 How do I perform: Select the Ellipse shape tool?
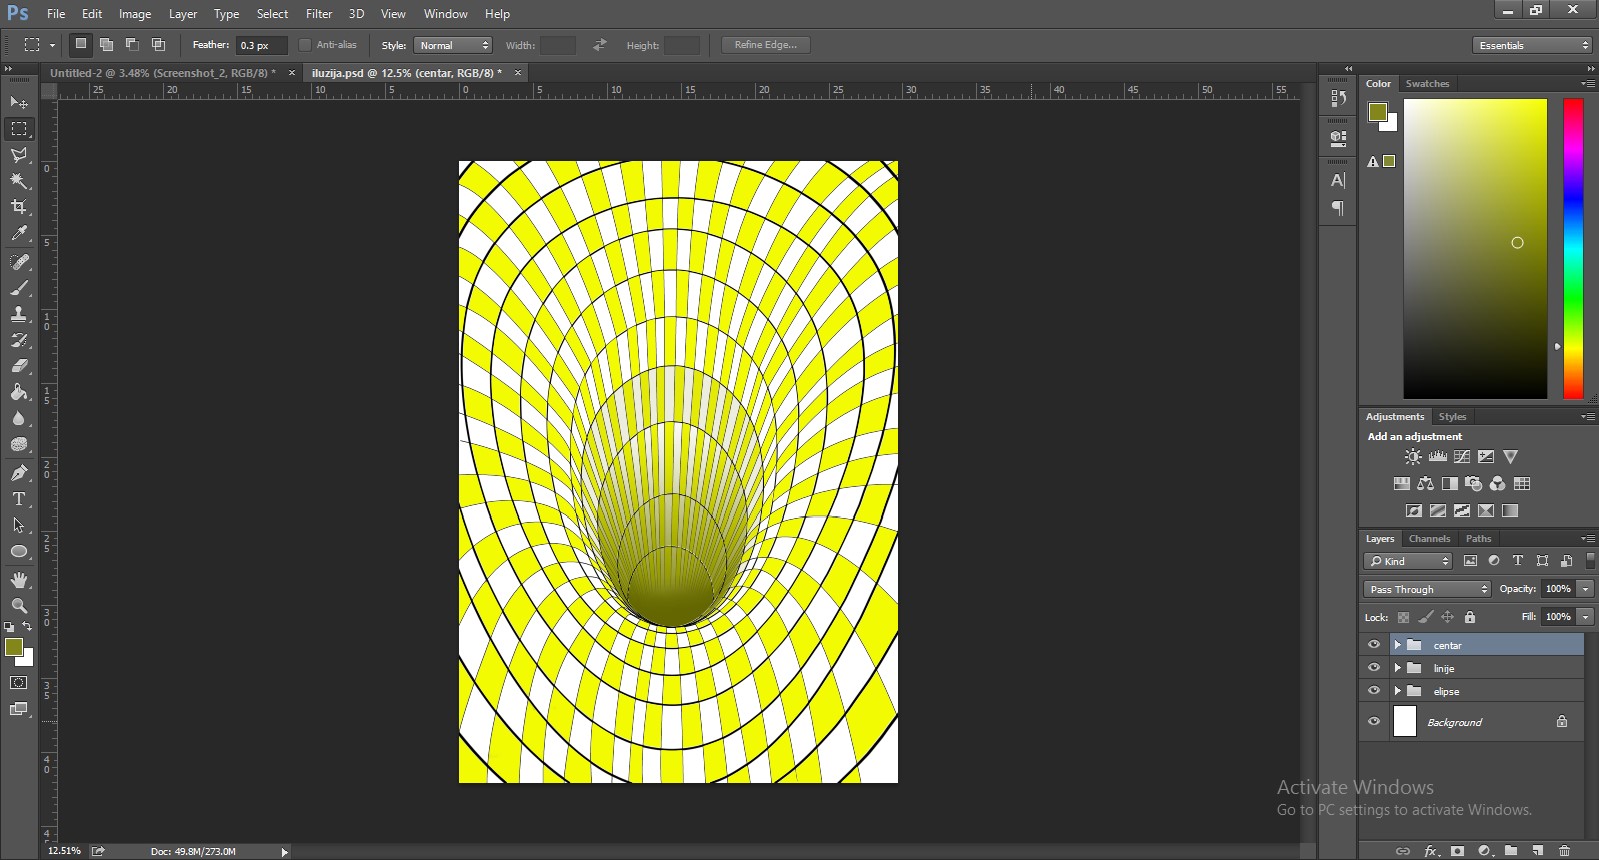(x=19, y=551)
